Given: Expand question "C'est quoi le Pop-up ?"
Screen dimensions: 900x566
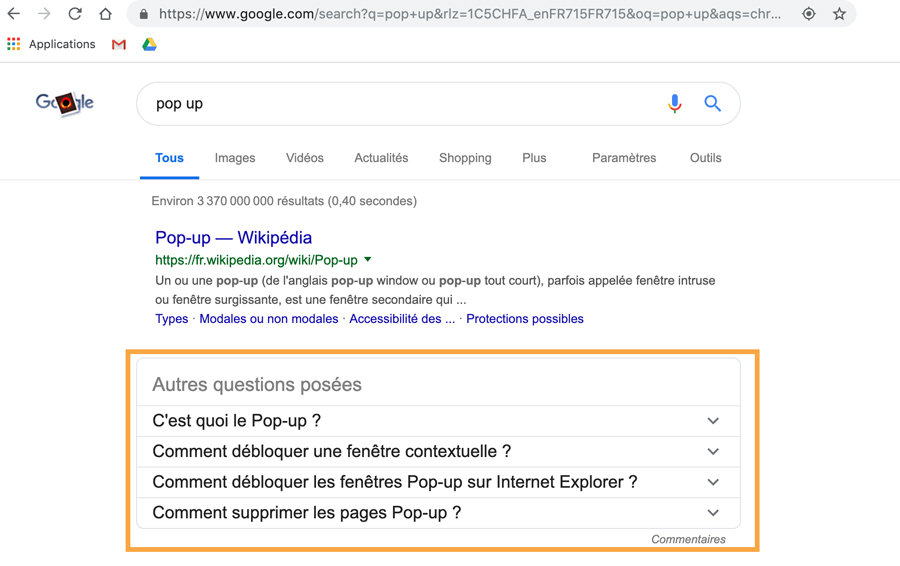Looking at the screenshot, I should tap(438, 421).
